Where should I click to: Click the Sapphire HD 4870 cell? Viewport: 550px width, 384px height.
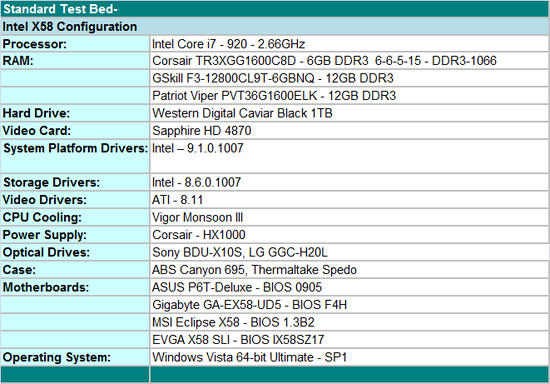pyautogui.click(x=349, y=131)
